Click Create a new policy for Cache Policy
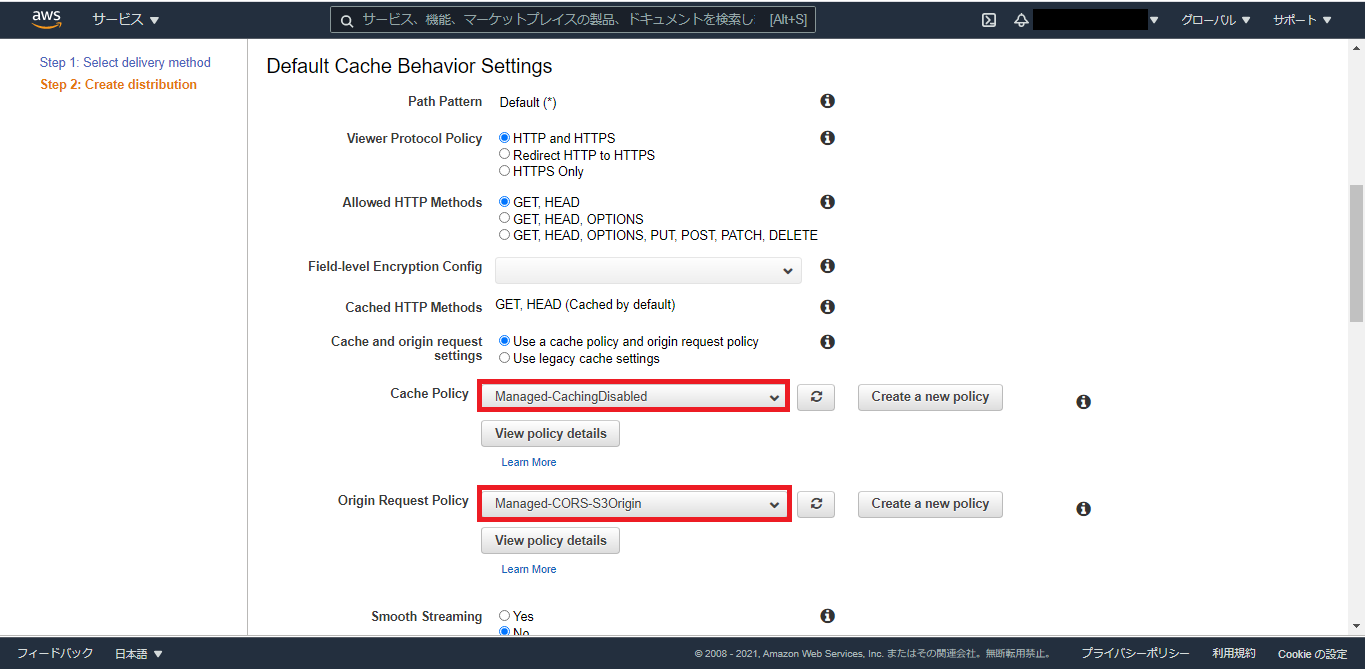 930,397
